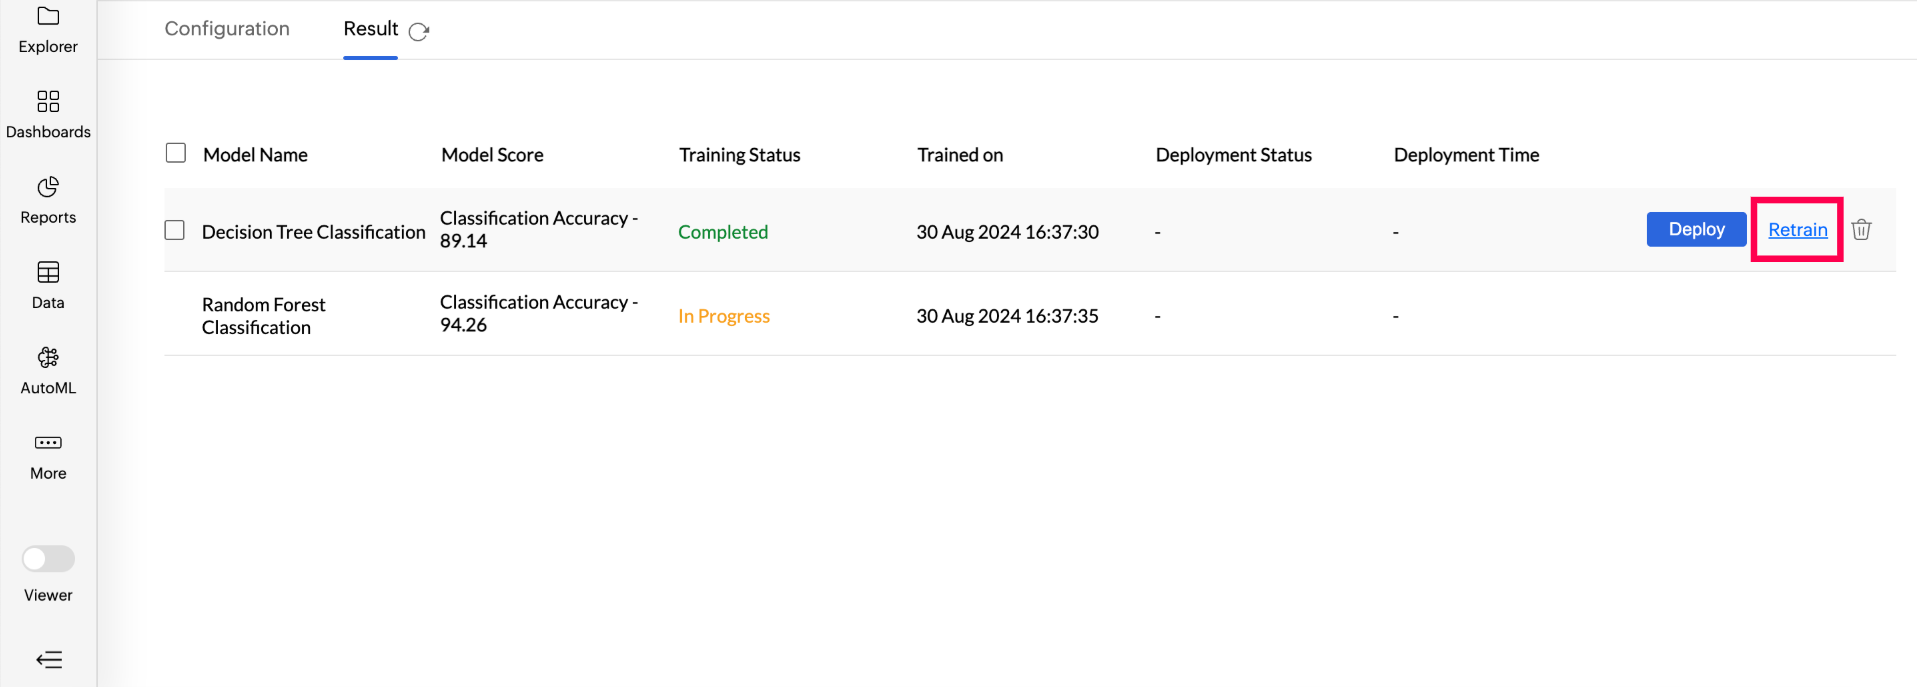Viewport: 1917px width, 687px height.
Task: Delete the Decision Tree Classification model
Action: tap(1861, 230)
